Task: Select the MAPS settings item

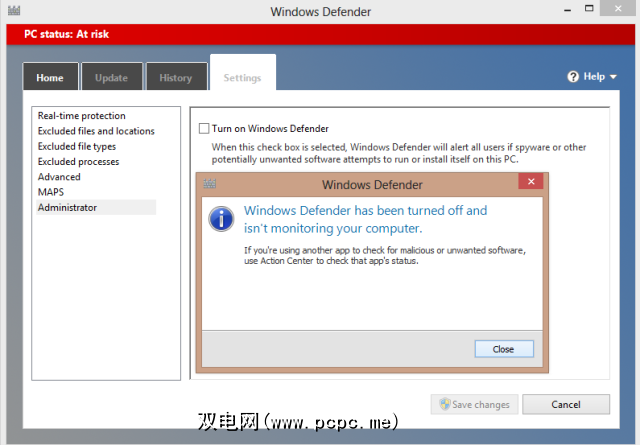Action: click(51, 192)
